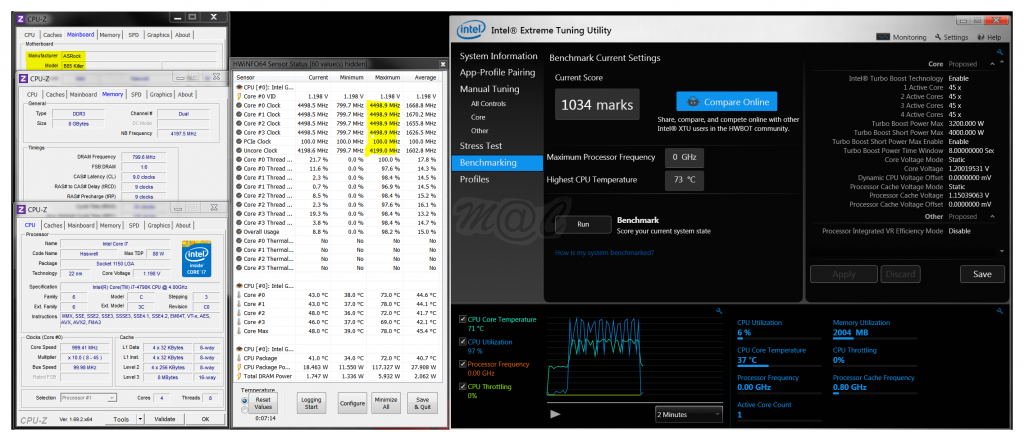1024x440 pixels.
Task: Click wrench icon in the monitor stats panel
Action: tap(999, 311)
